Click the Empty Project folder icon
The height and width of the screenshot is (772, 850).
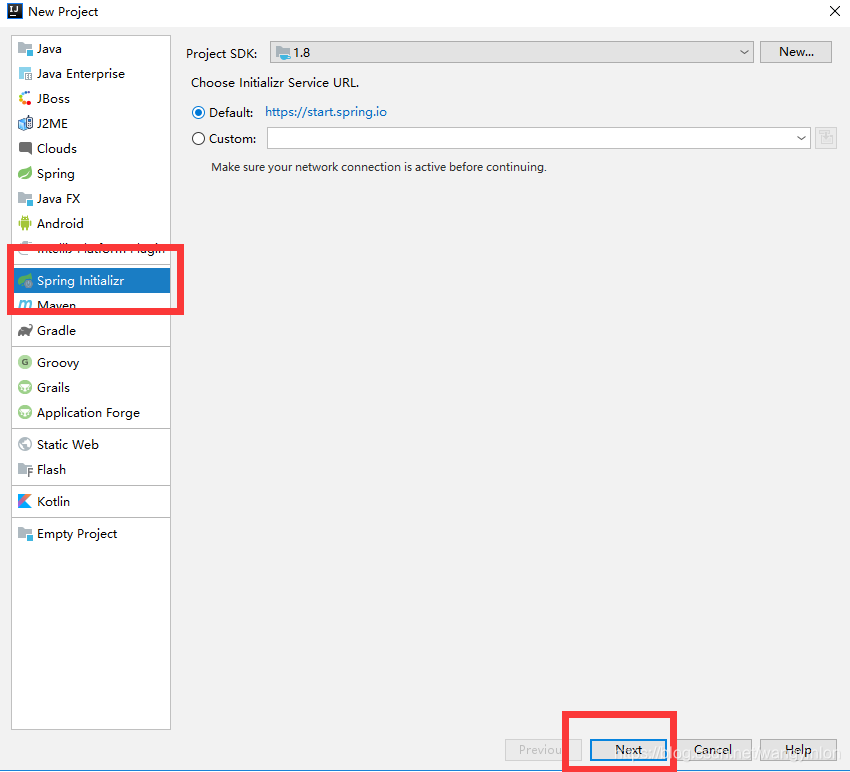click(x=25, y=533)
